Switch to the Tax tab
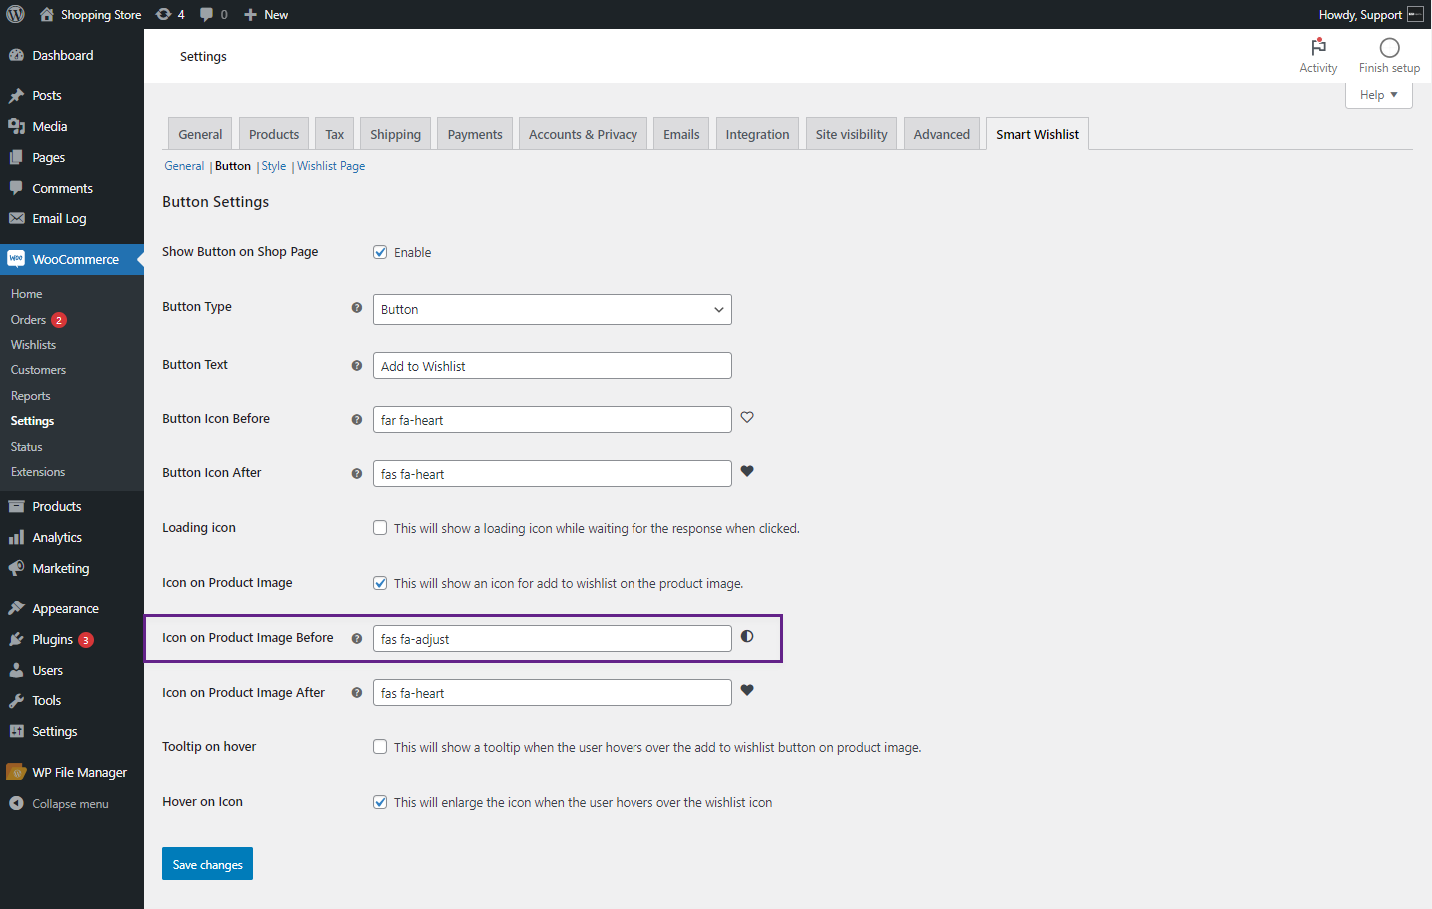The height and width of the screenshot is (909, 1432). [x=334, y=134]
